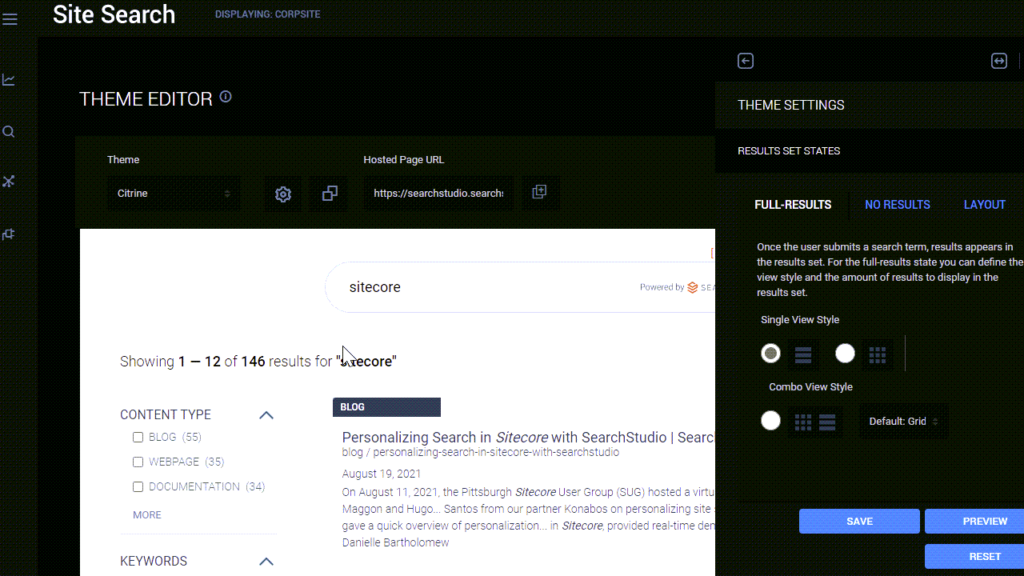Click the RESET button

point(974,556)
